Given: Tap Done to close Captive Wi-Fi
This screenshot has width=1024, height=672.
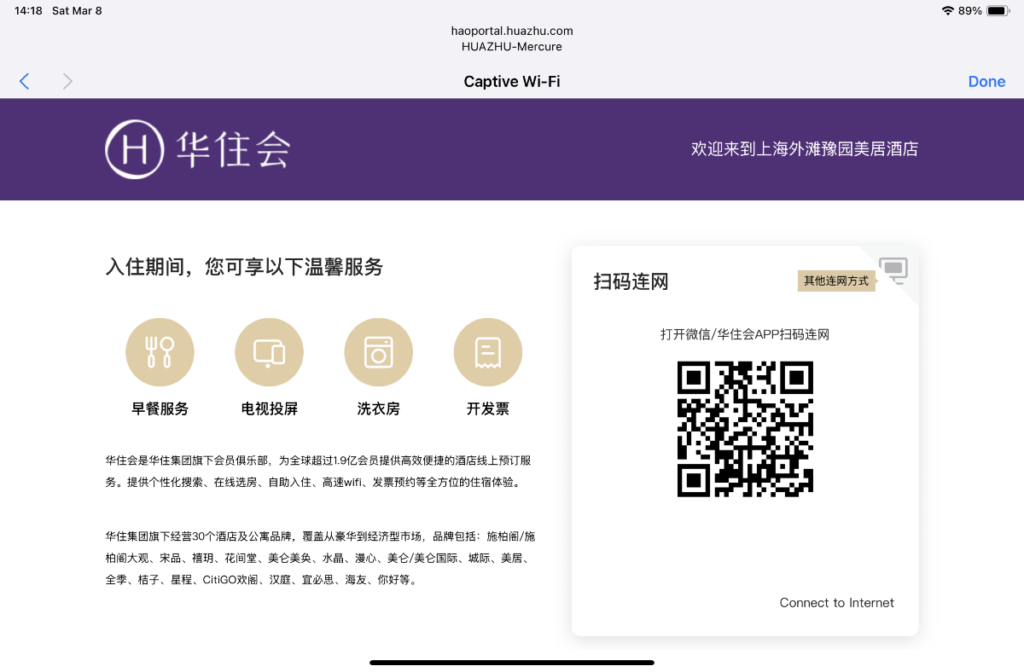Looking at the screenshot, I should (x=986, y=82).
